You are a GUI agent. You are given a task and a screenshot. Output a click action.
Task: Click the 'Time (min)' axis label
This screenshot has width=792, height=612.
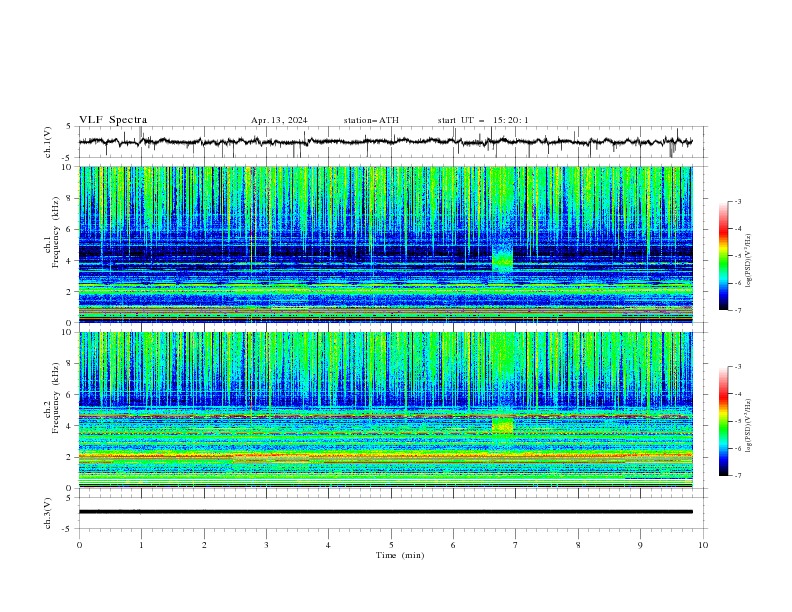400,555
